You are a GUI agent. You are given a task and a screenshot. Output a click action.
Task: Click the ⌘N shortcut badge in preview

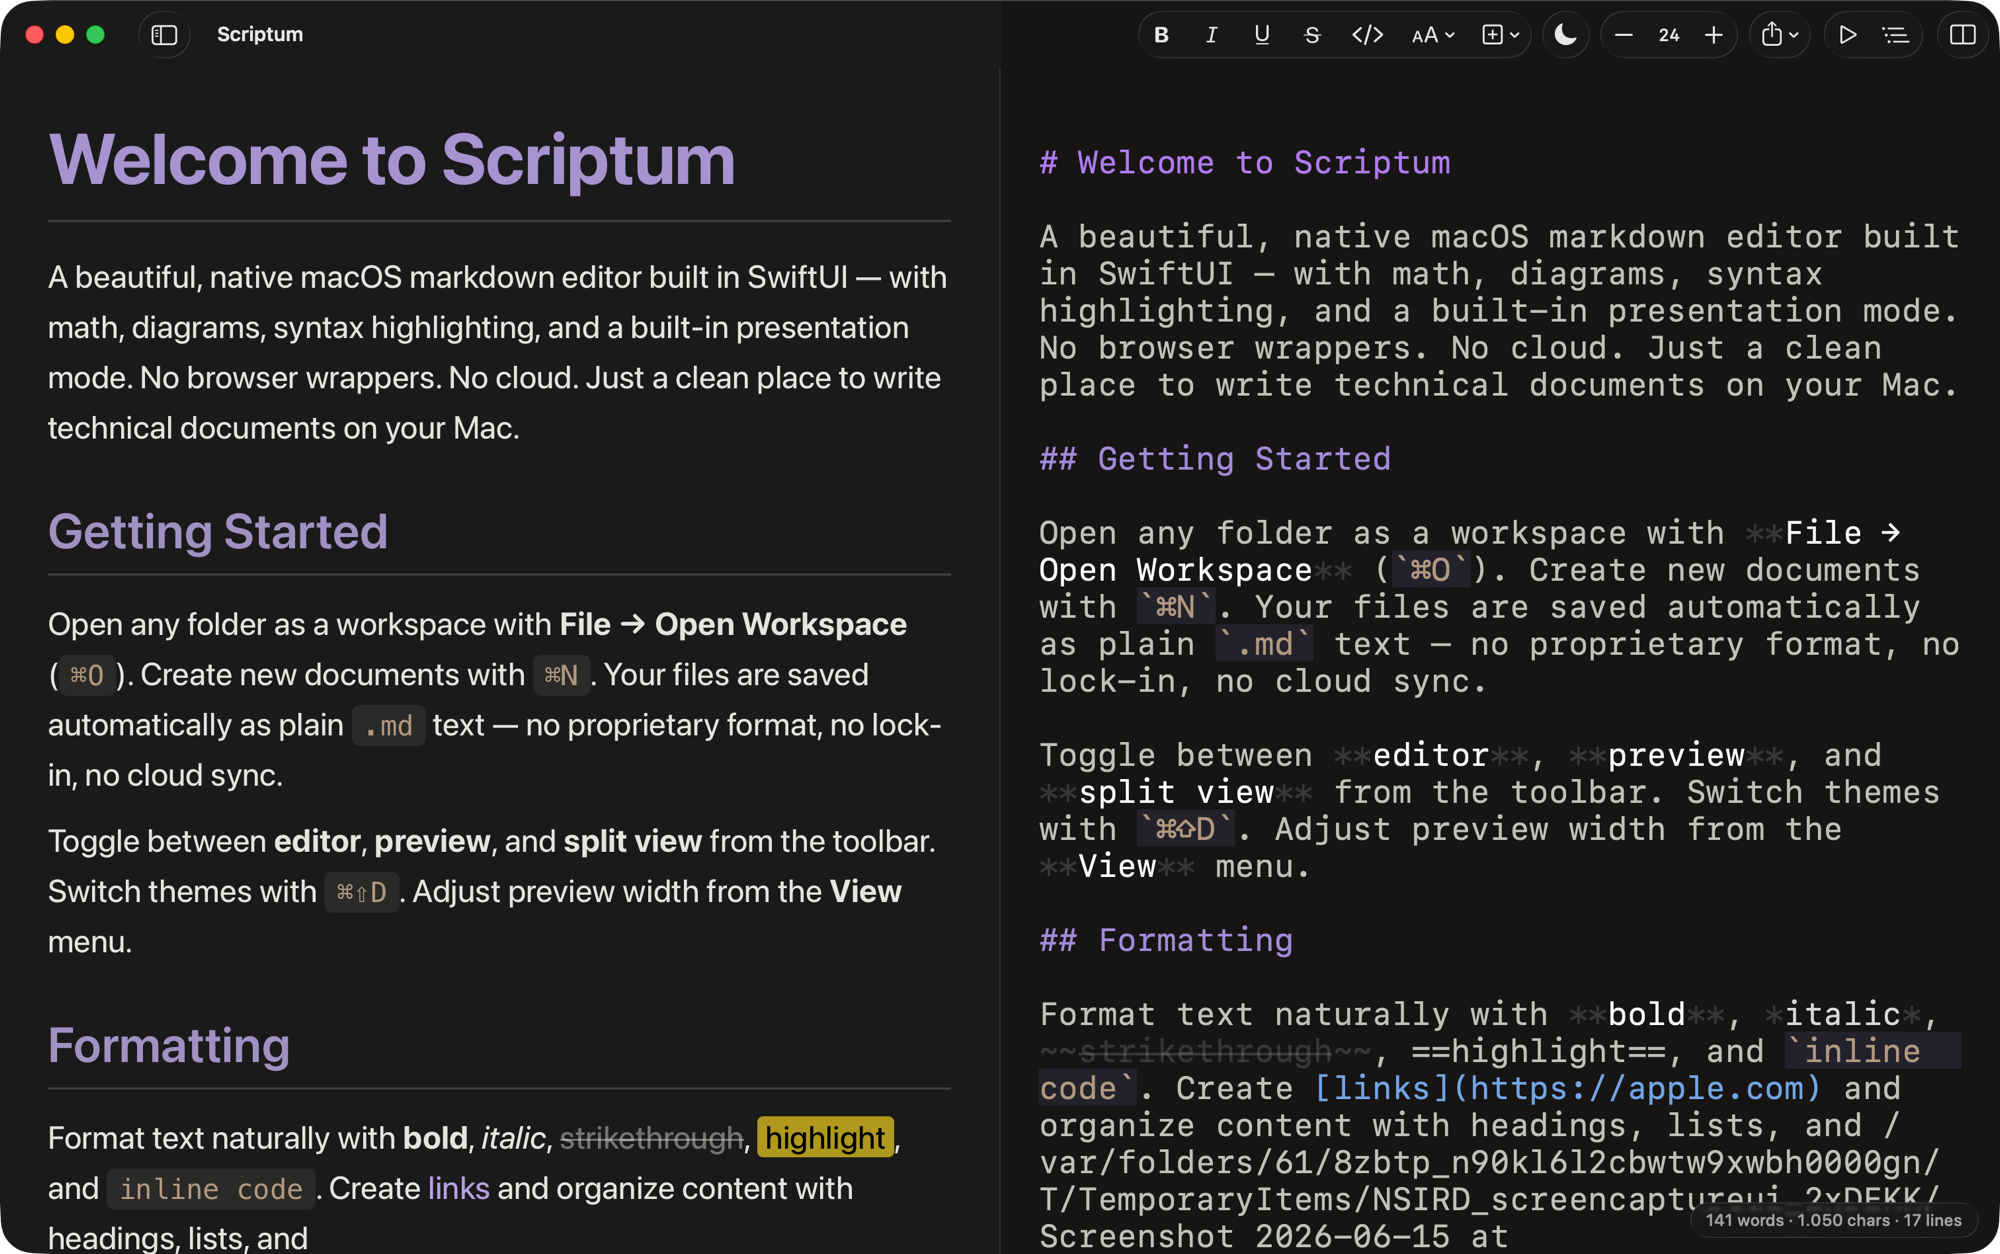(x=561, y=675)
